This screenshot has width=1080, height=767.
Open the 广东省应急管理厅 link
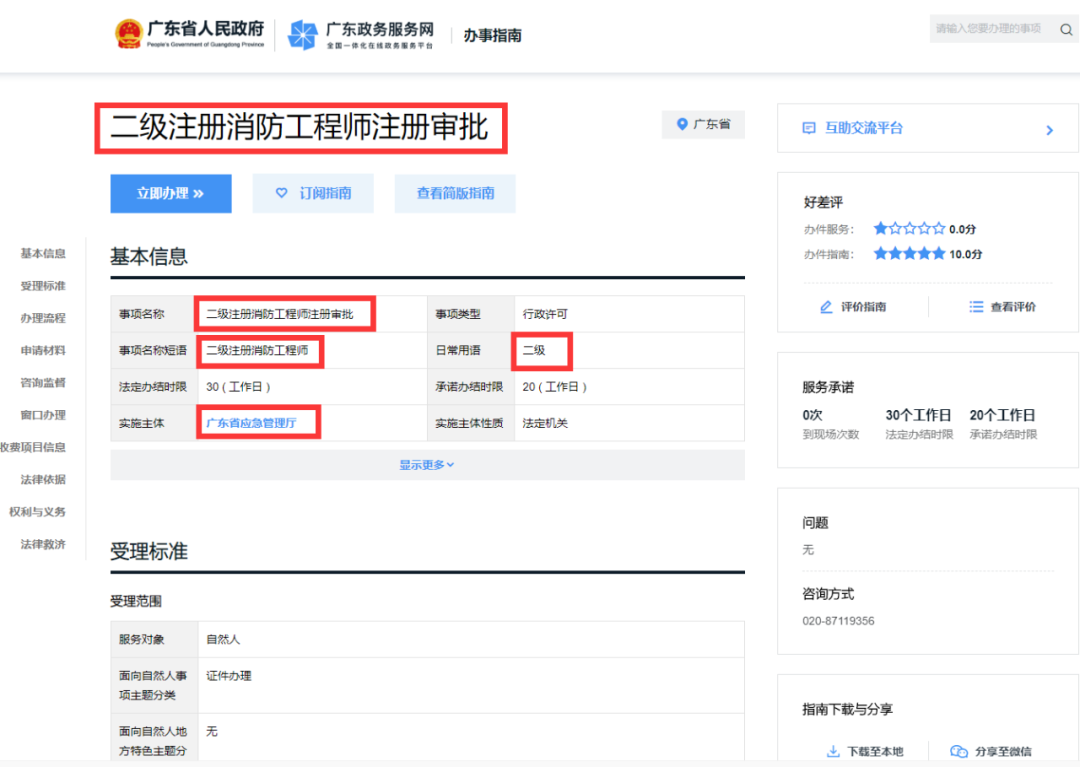click(251, 423)
